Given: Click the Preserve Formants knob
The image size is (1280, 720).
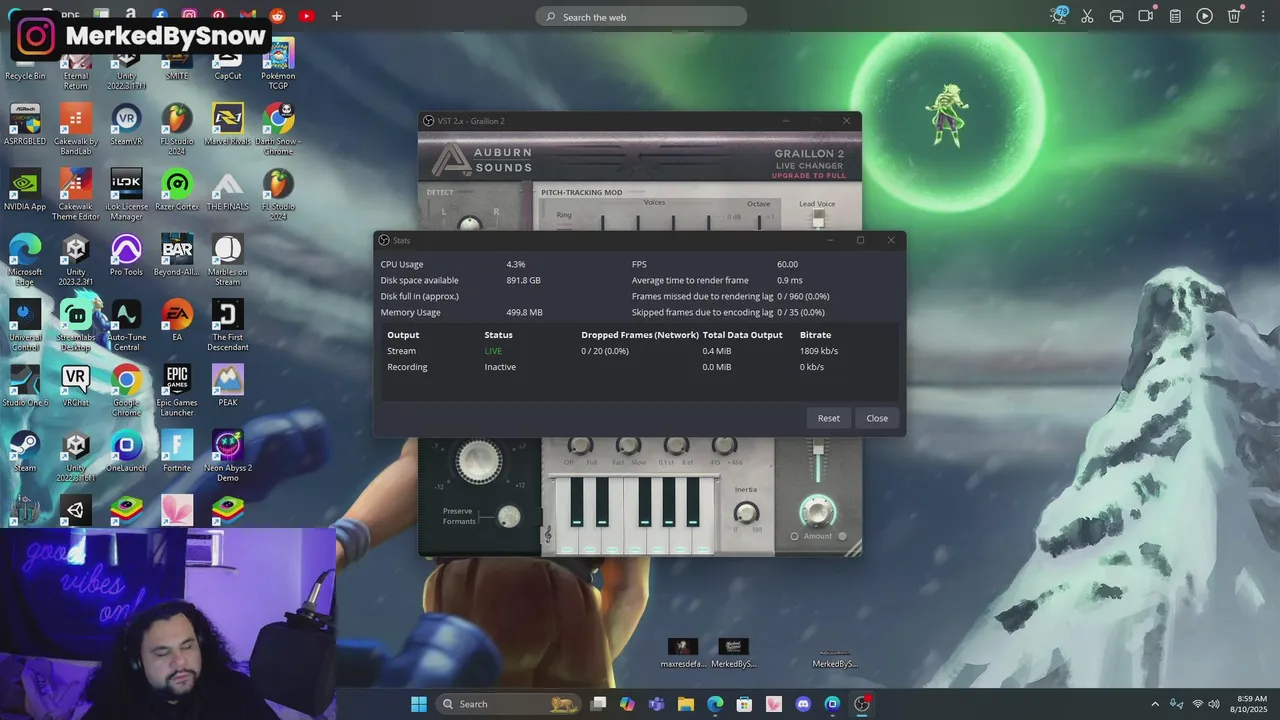Looking at the screenshot, I should click(x=509, y=516).
